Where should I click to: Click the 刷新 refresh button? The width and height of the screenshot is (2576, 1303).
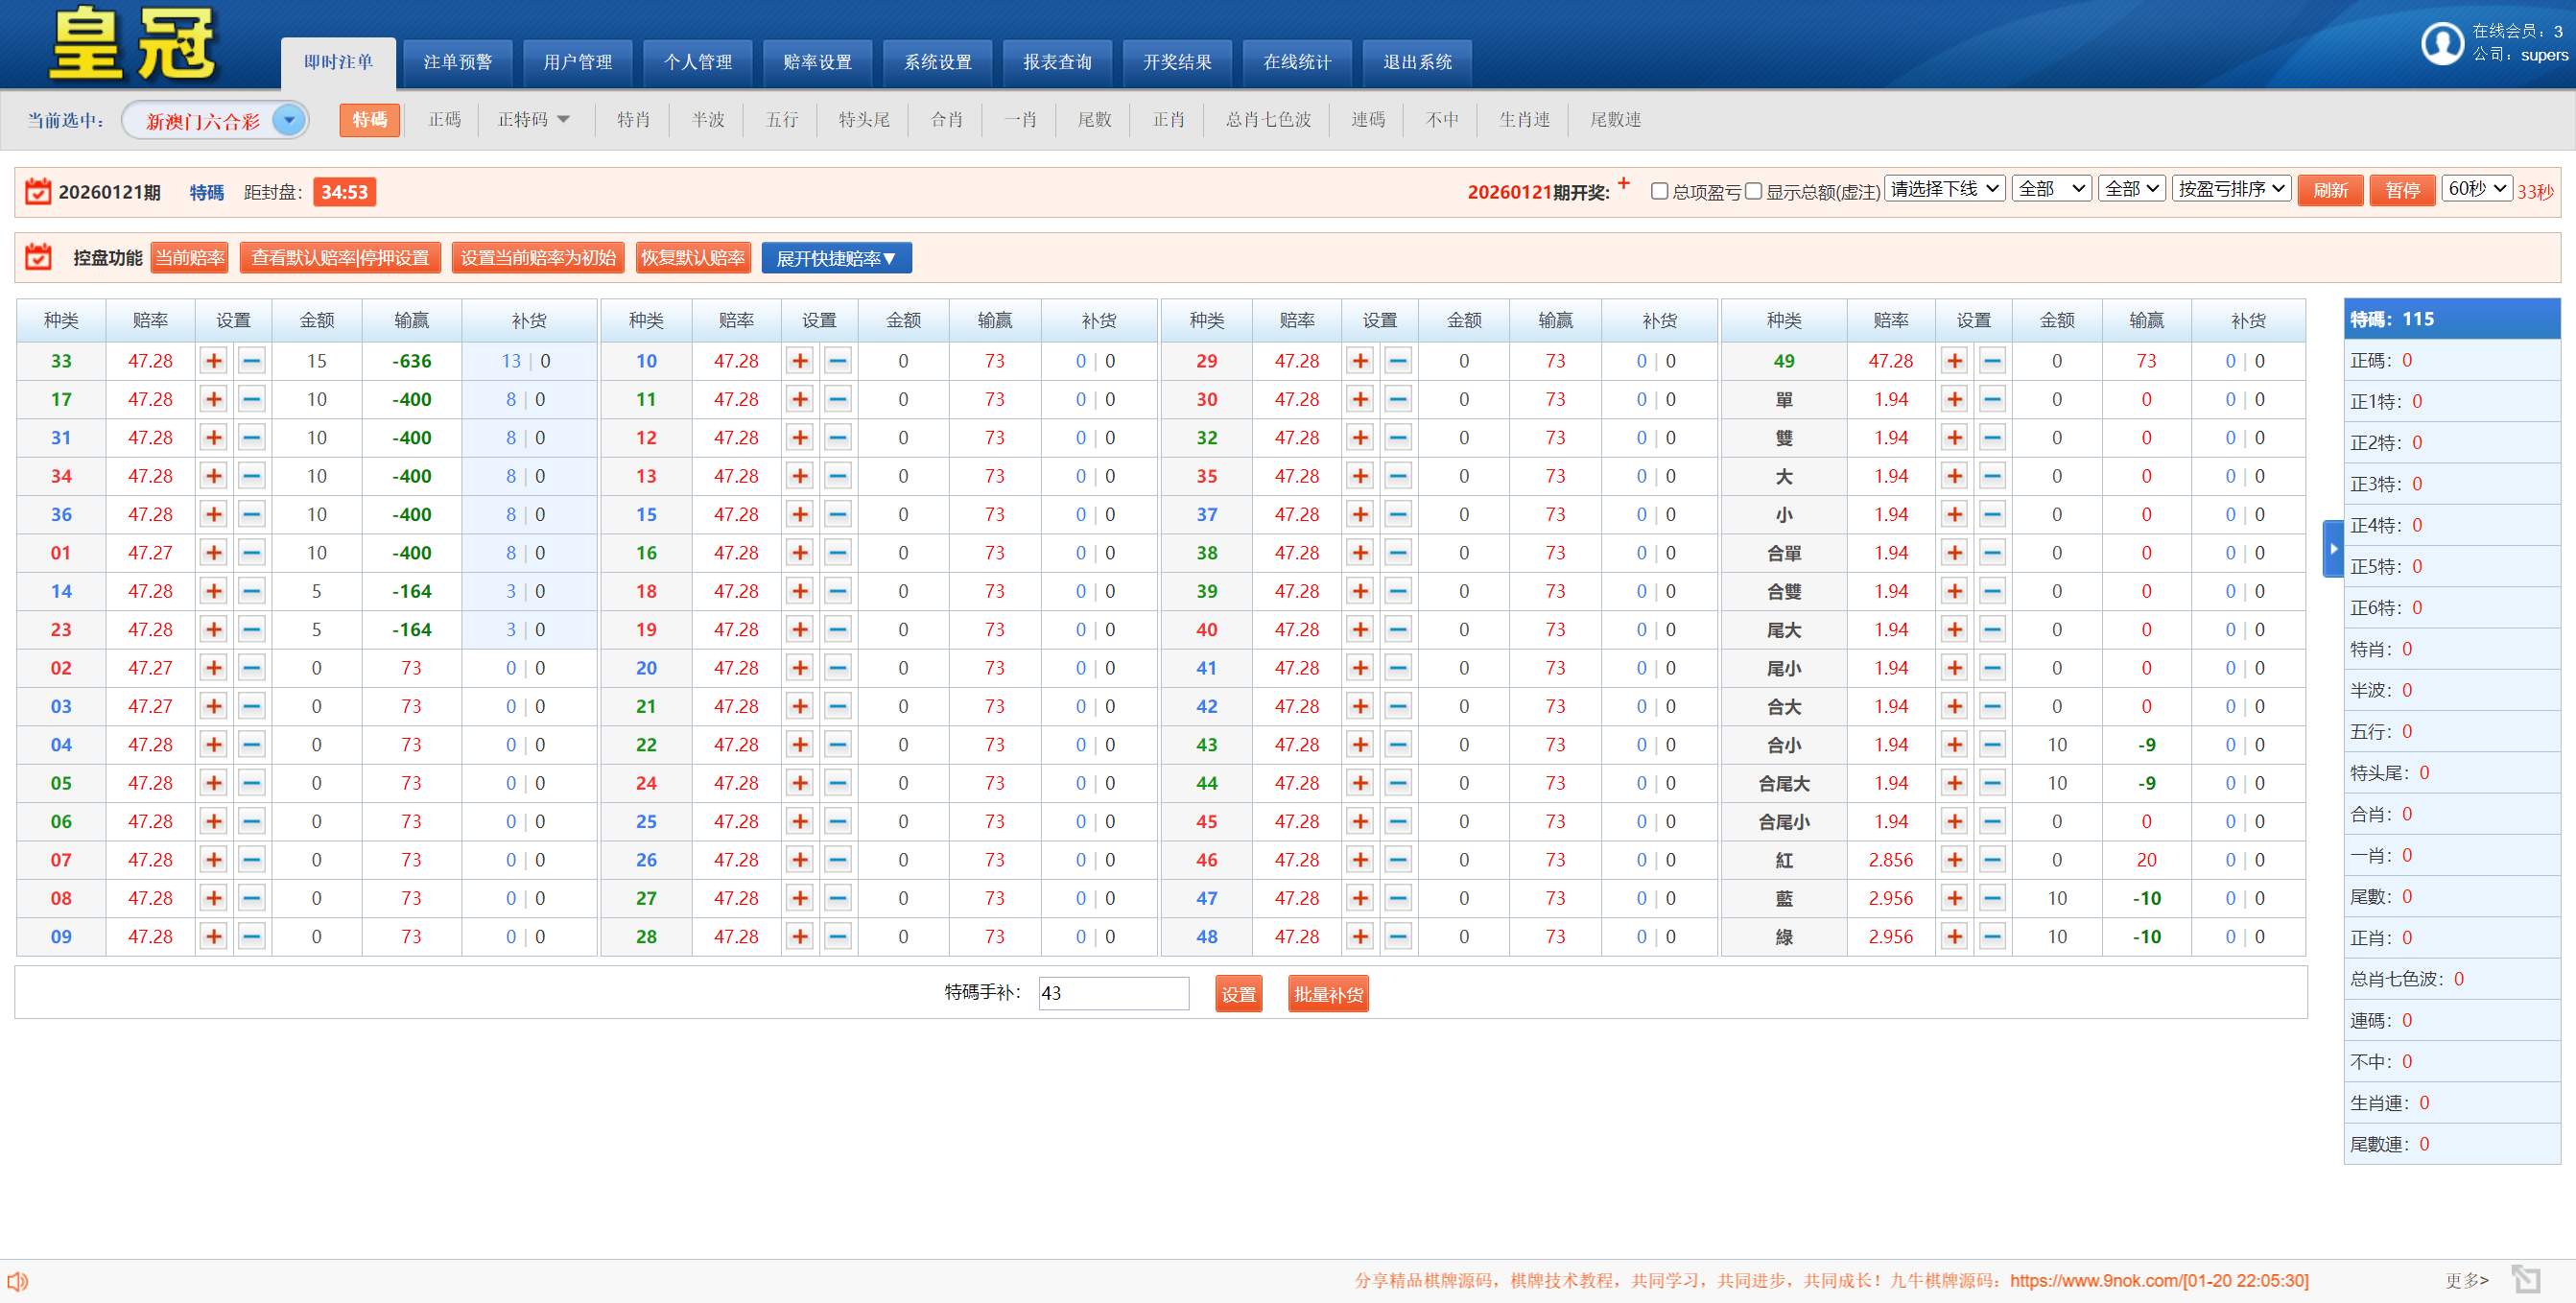click(2329, 191)
